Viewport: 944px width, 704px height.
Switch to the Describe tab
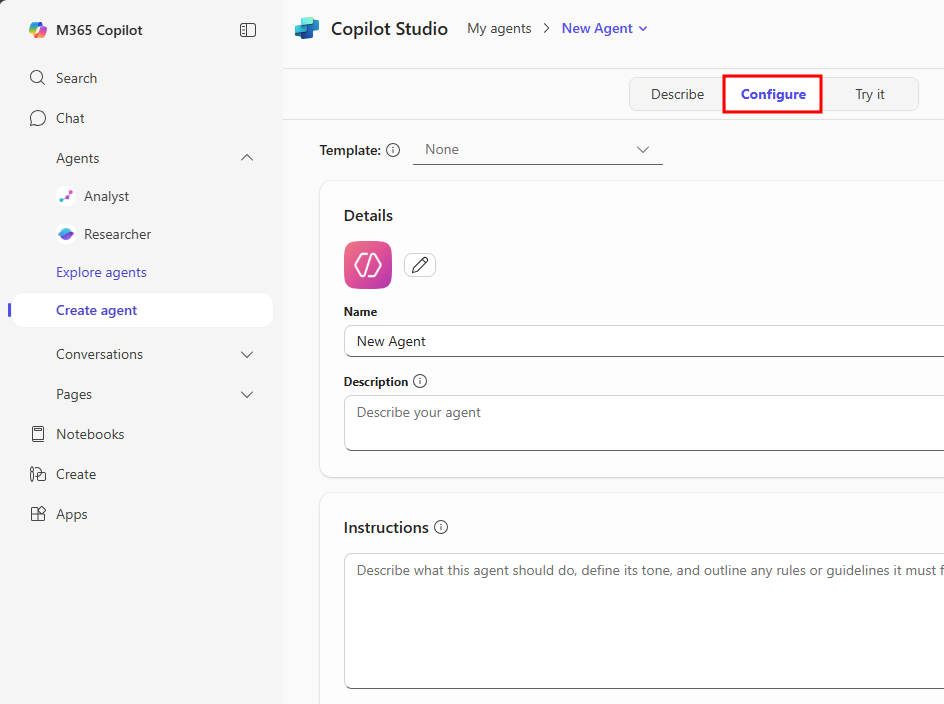coord(677,94)
